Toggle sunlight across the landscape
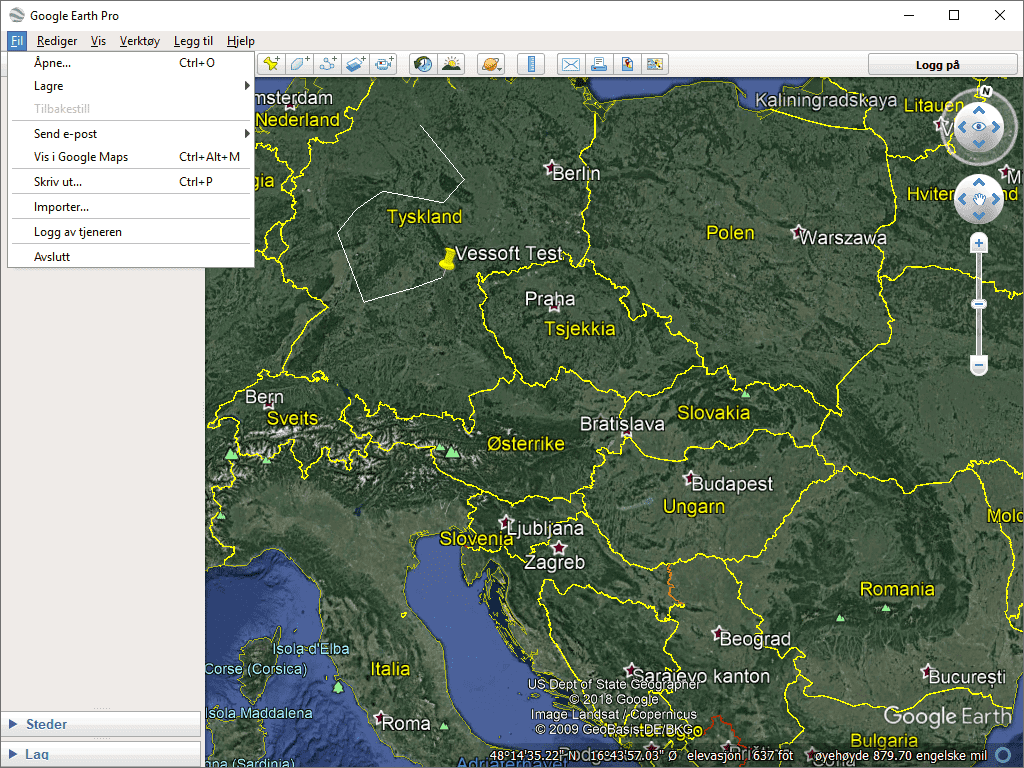The image size is (1024, 768). click(451, 64)
